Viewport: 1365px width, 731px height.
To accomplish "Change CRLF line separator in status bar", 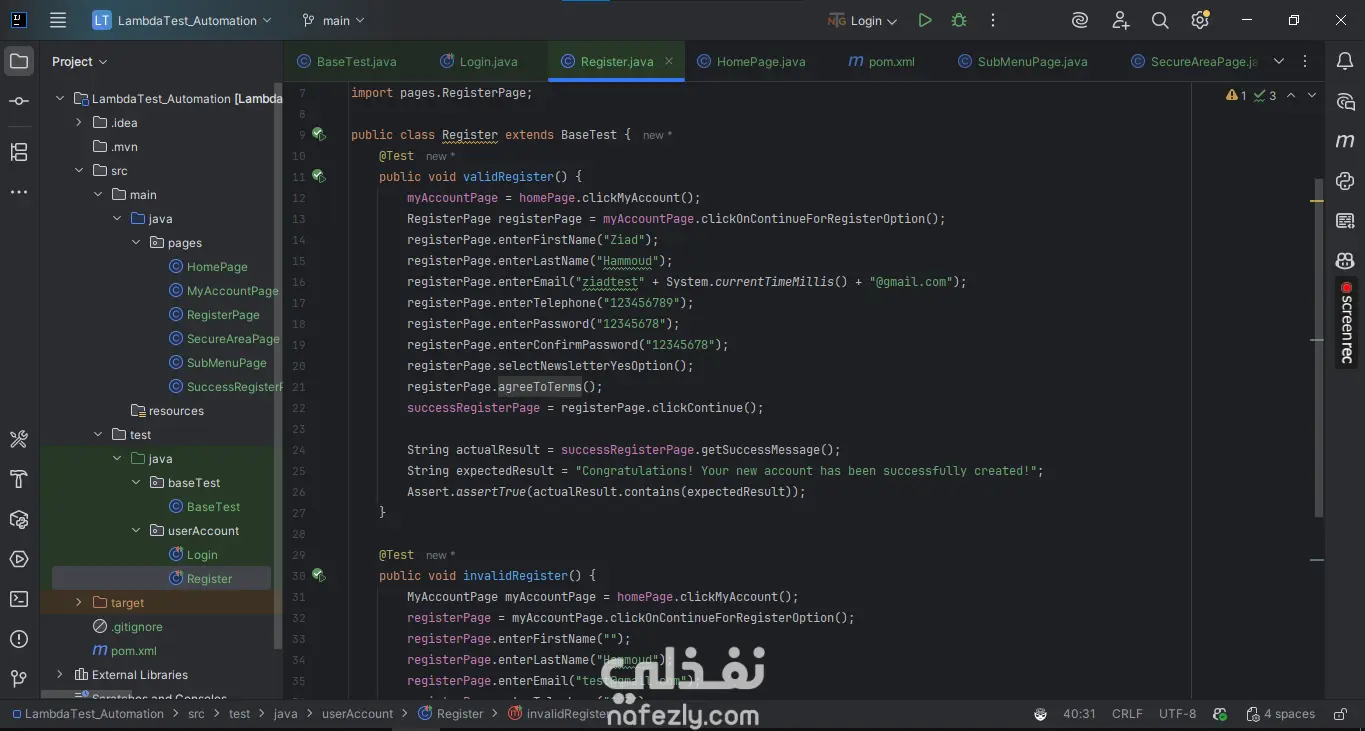I will tap(1127, 714).
